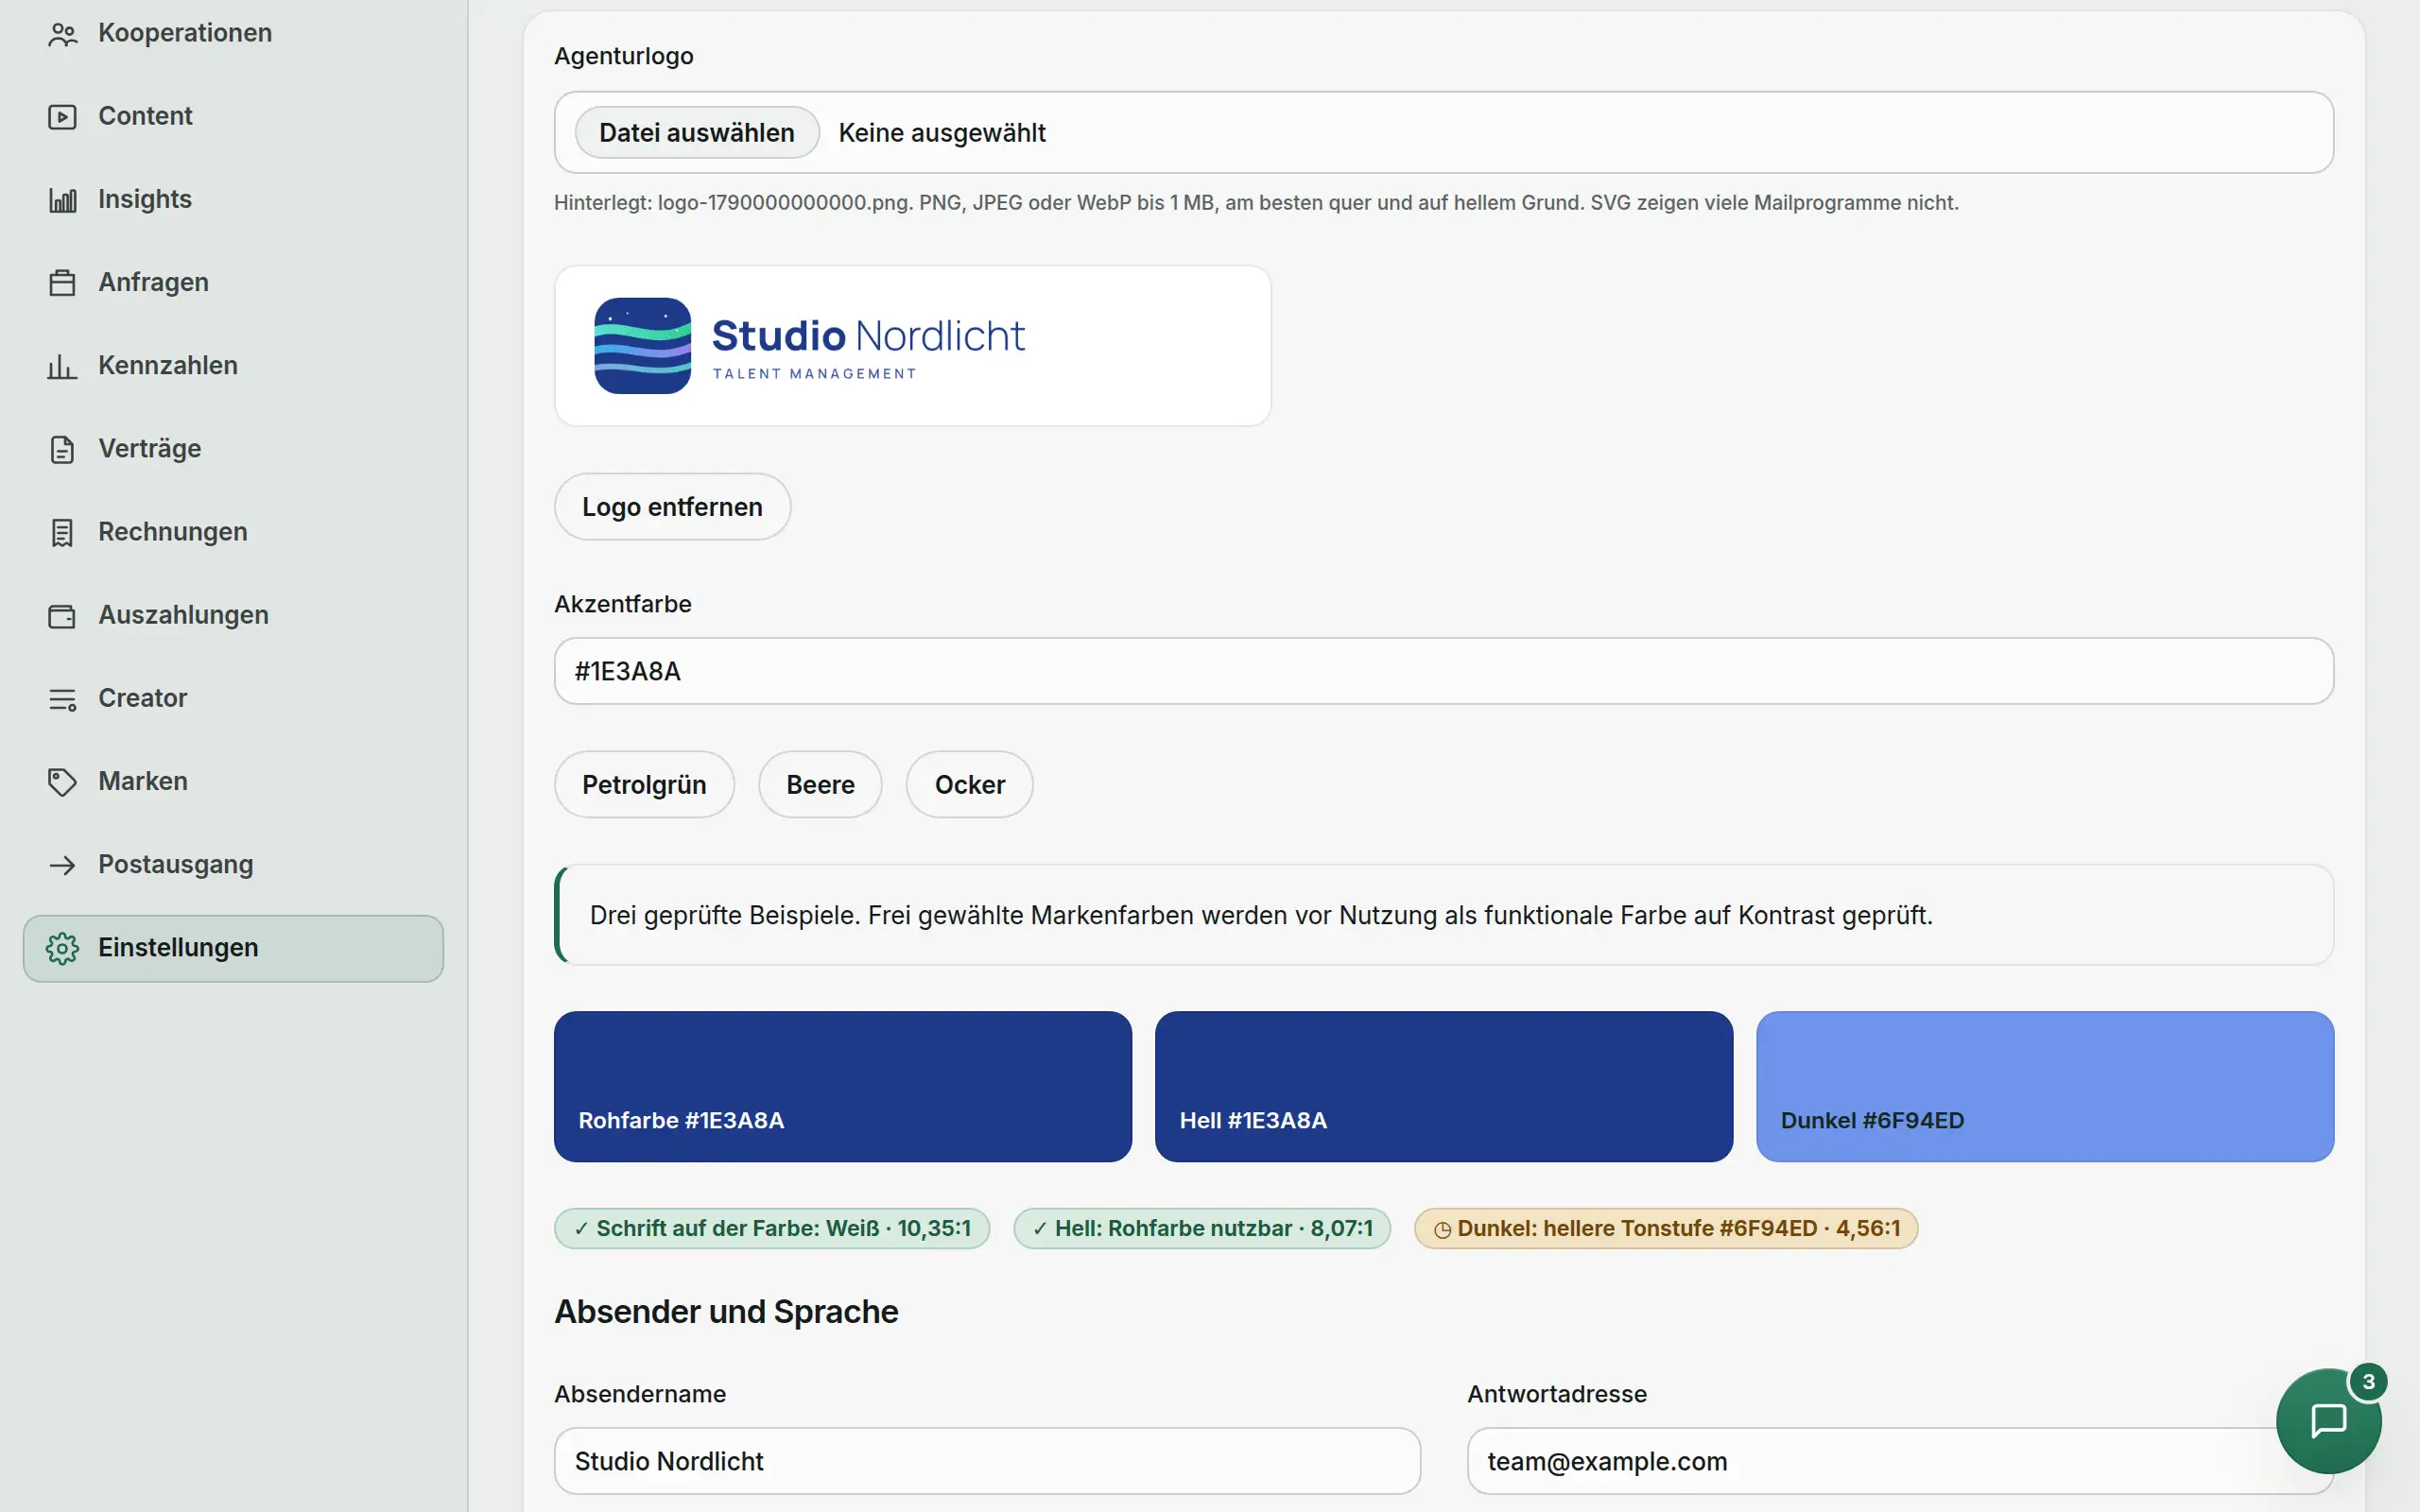Image resolution: width=2420 pixels, height=1512 pixels.
Task: Navigate to Rechnungen
Action: pyautogui.click(x=233, y=531)
